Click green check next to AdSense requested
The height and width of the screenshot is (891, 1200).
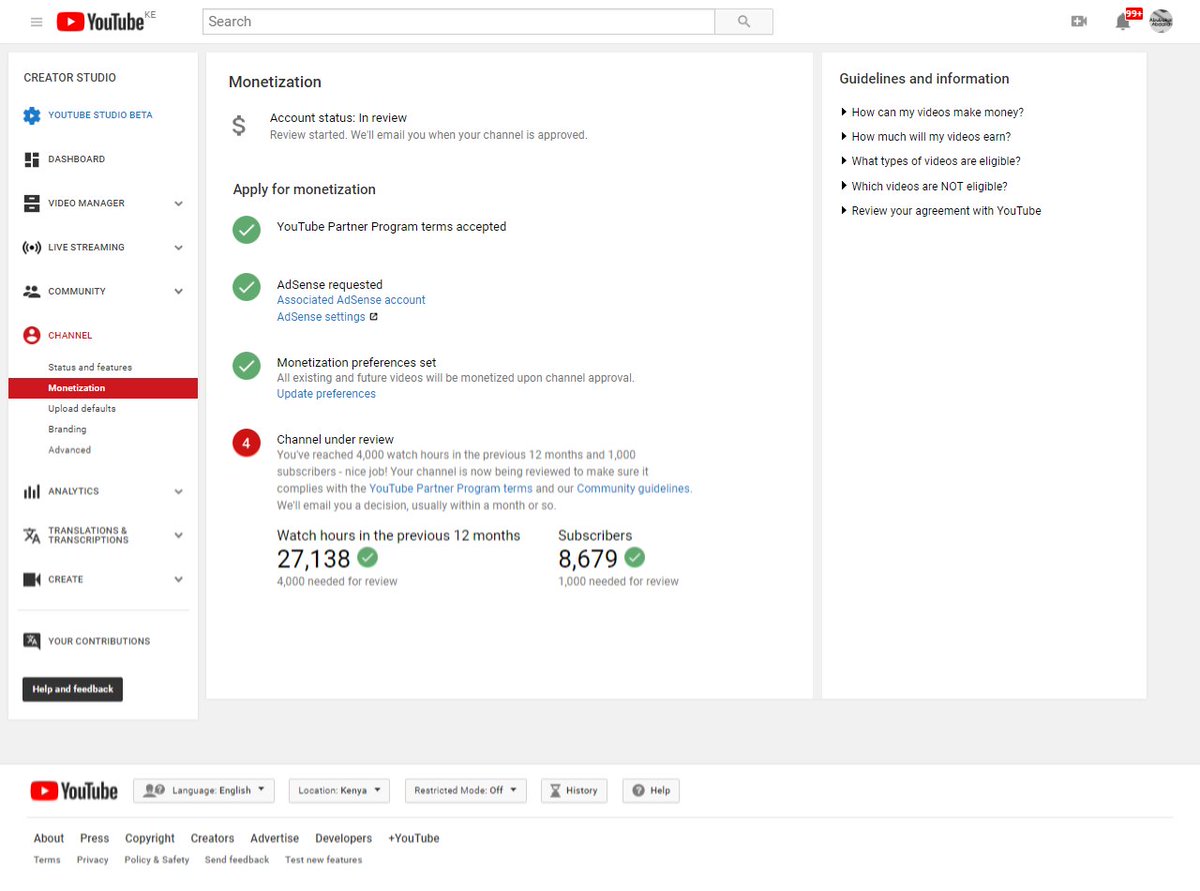point(247,287)
